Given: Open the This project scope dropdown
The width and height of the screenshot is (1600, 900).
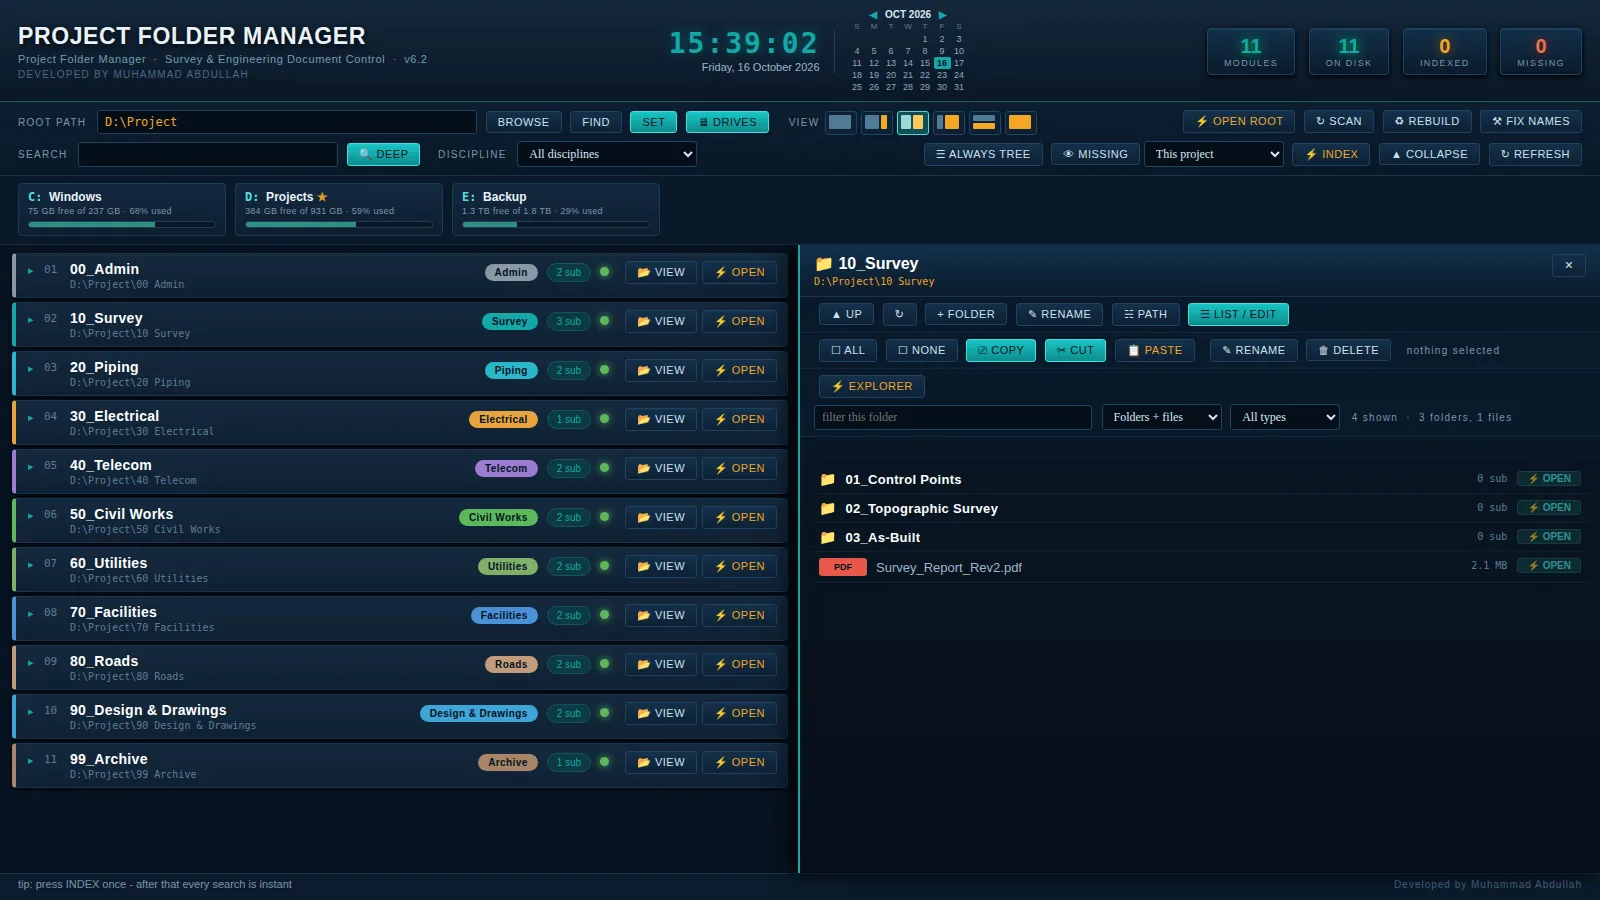Looking at the screenshot, I should tap(1214, 154).
